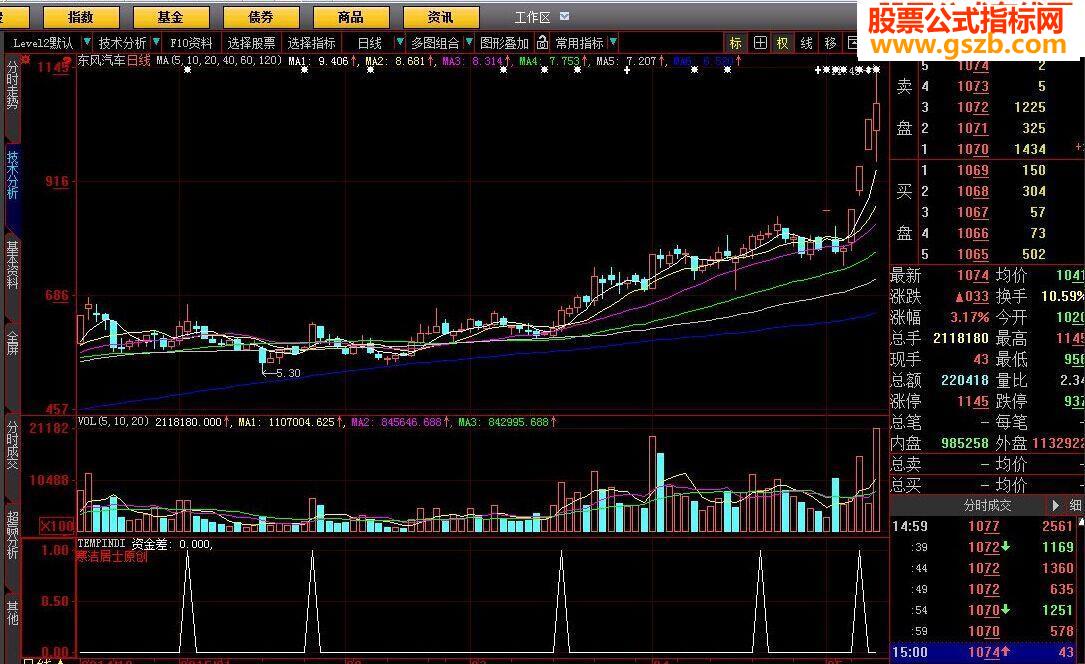The height and width of the screenshot is (664, 1085).
Task: Open the 工作区 workspace dropdown arrow
Action: (x=565, y=16)
